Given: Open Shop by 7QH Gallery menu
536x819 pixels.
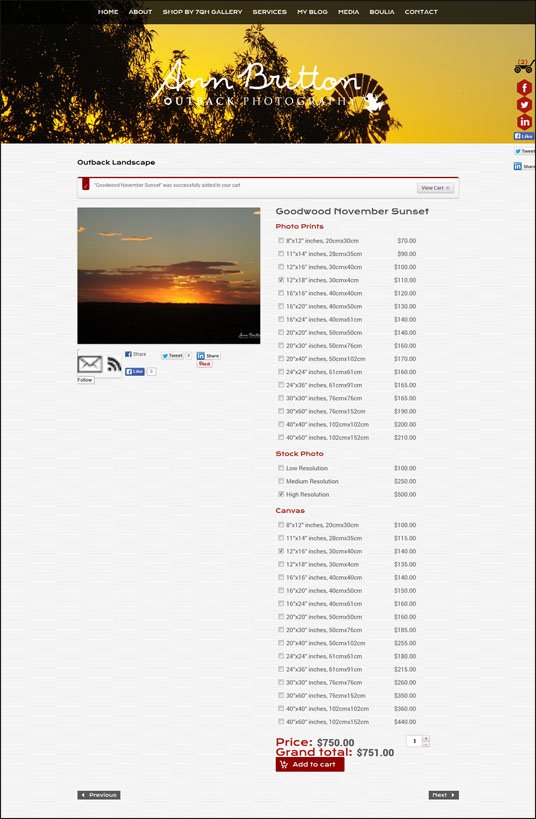Looking at the screenshot, I should click(x=202, y=11).
